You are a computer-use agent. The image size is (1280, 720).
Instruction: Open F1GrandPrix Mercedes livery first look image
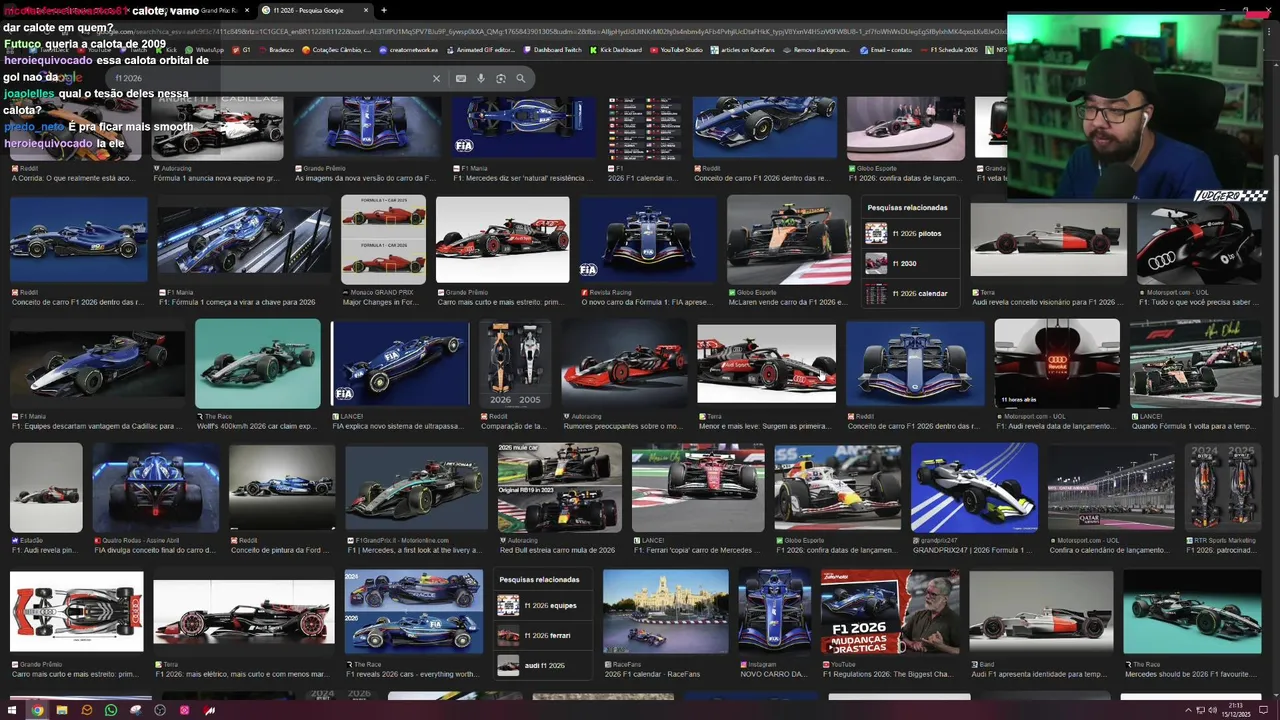[416, 488]
